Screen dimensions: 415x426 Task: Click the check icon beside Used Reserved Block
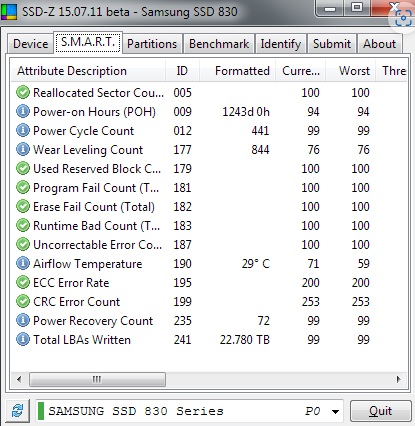(23, 168)
